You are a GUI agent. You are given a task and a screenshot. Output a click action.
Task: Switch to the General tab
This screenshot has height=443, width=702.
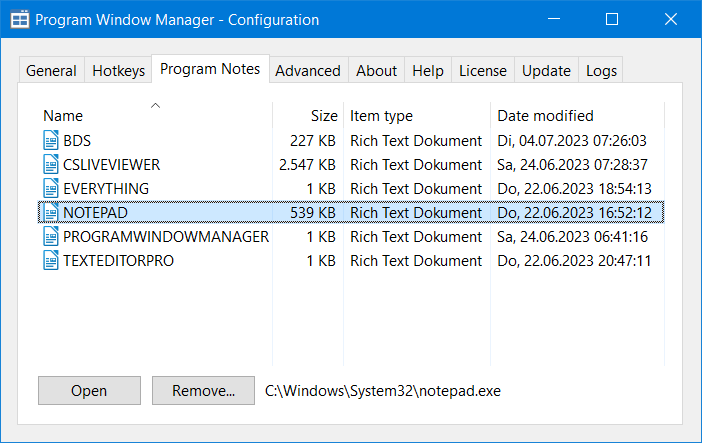pyautogui.click(x=51, y=70)
